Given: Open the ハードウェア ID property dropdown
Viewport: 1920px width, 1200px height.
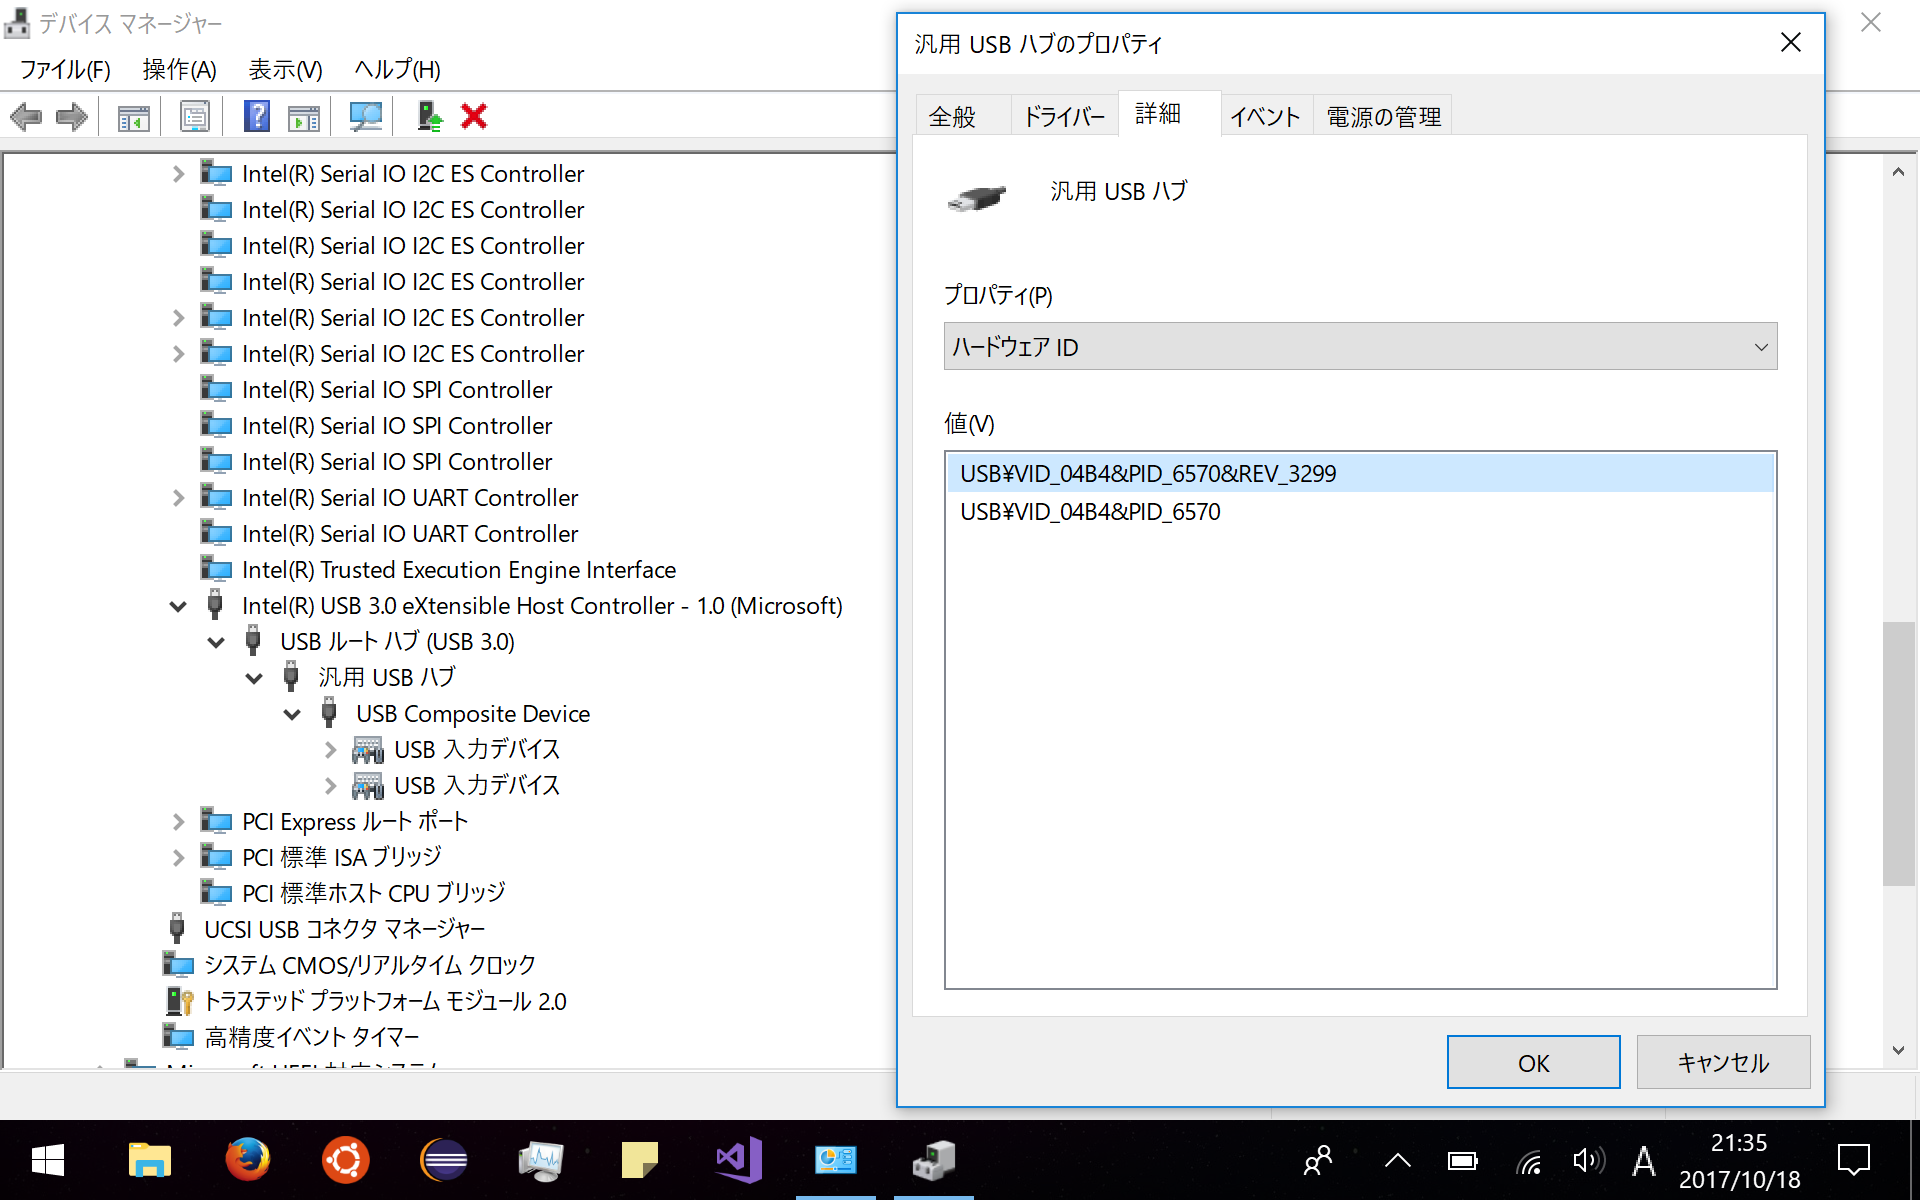Looking at the screenshot, I should point(1360,347).
